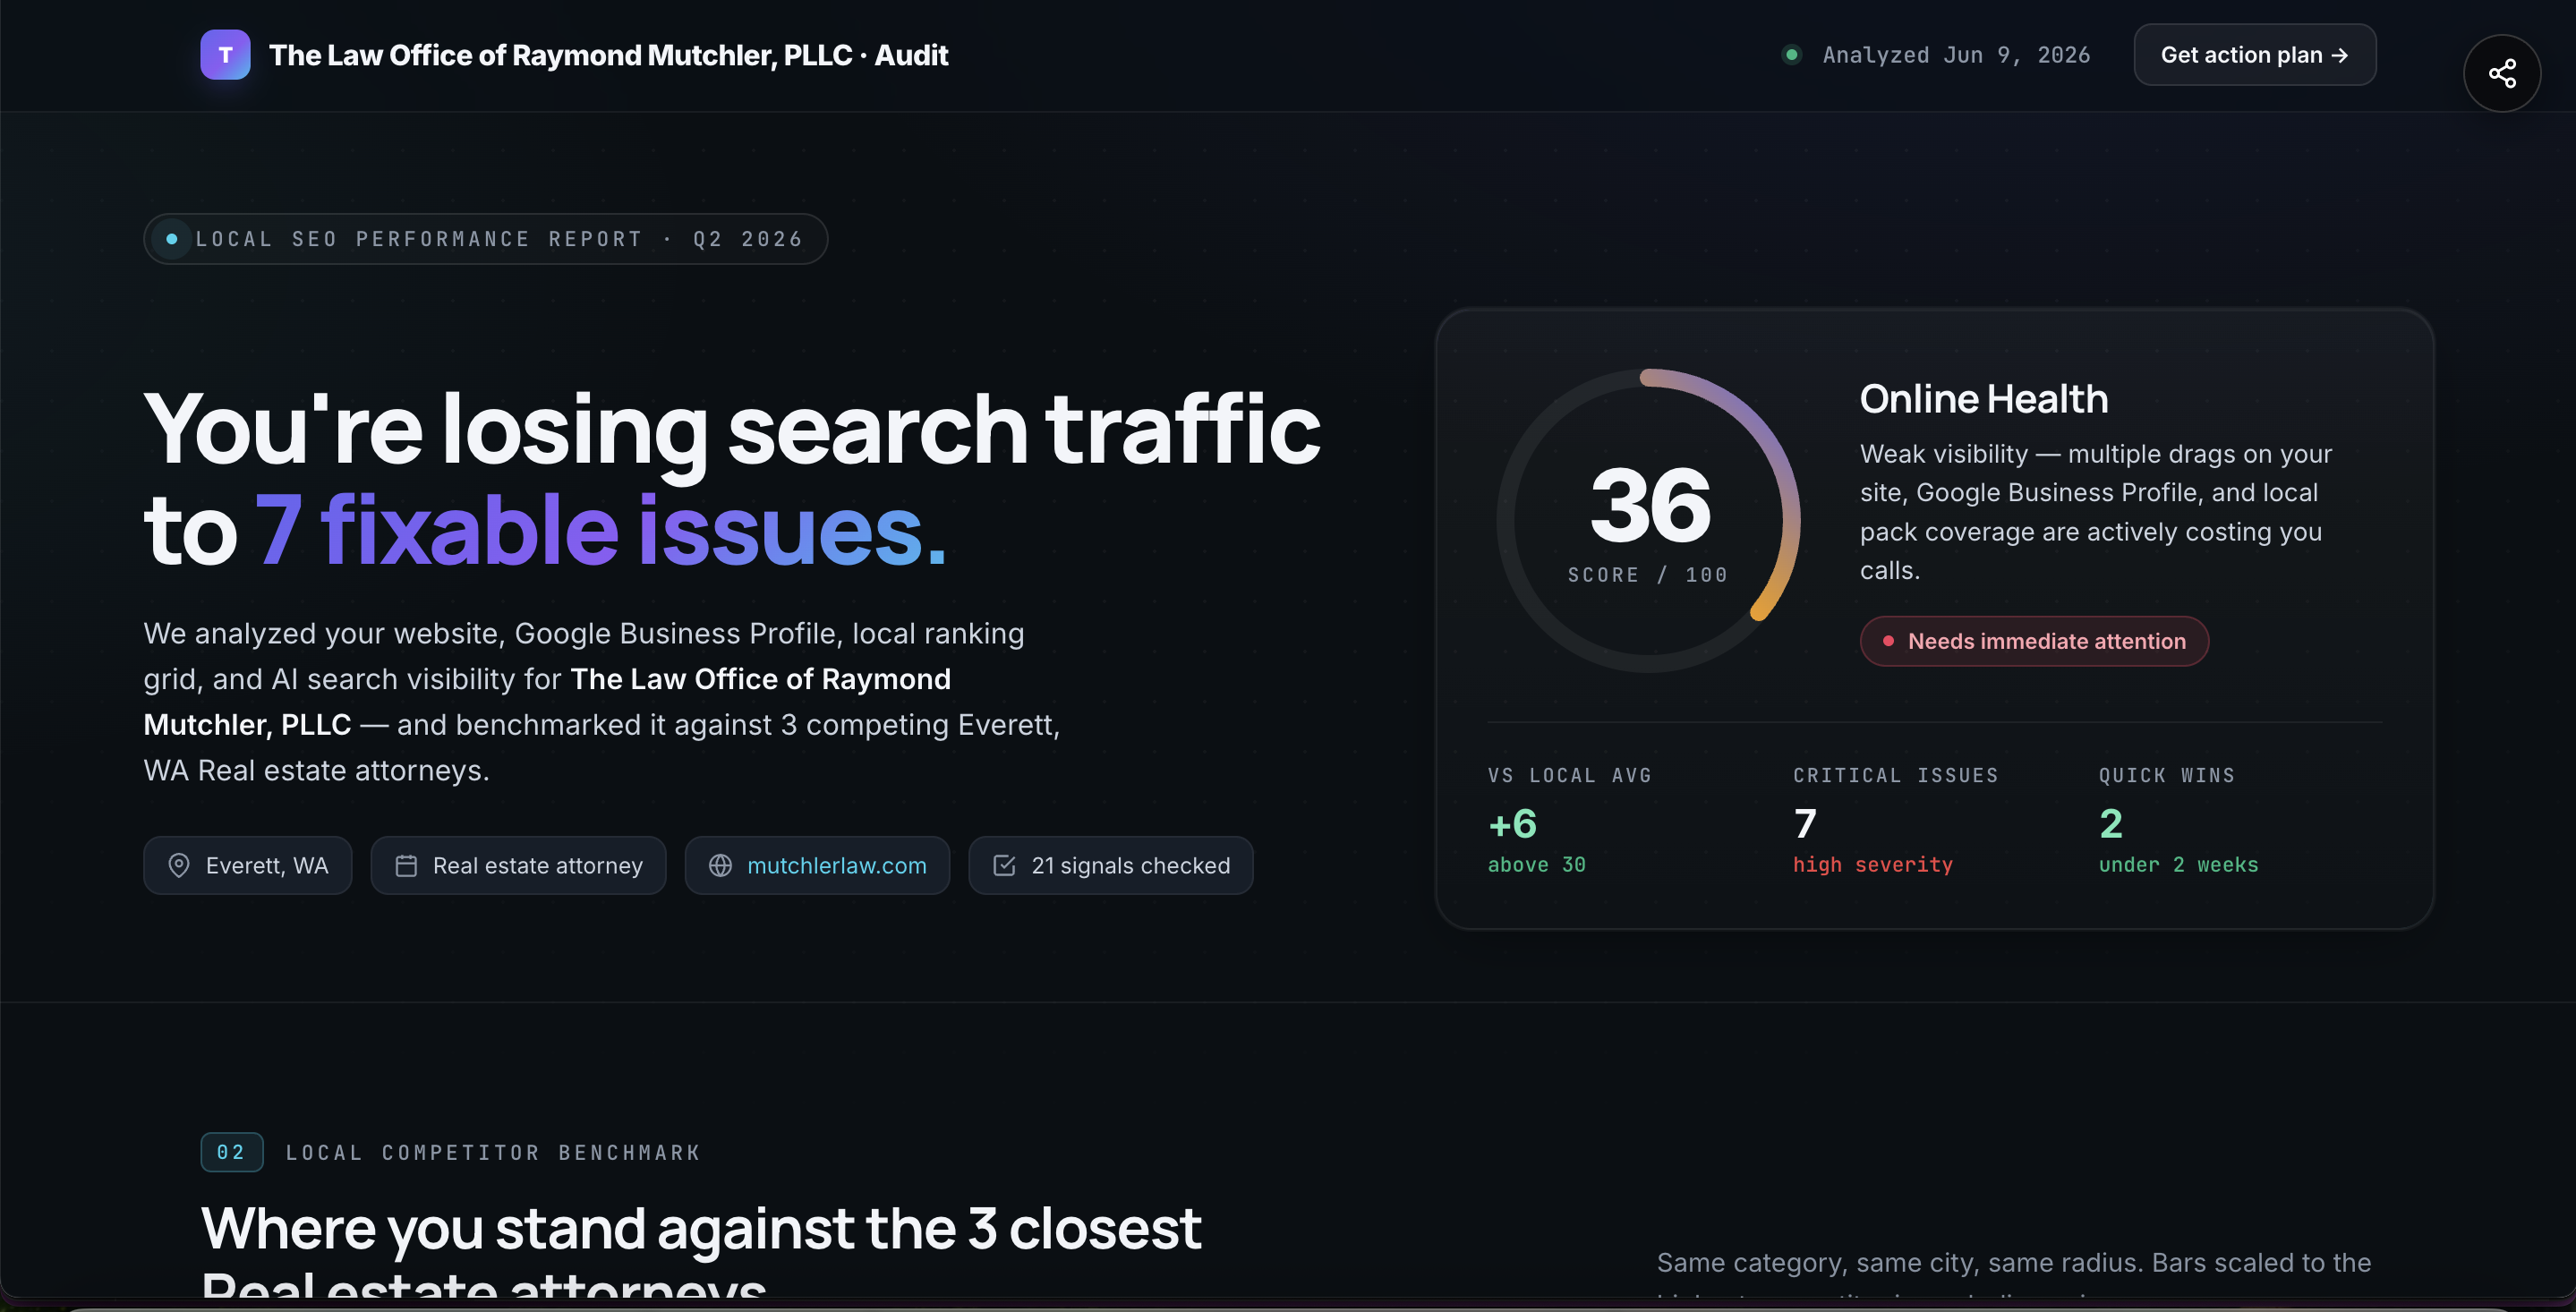Click the VS LOCAL AVG label
The width and height of the screenshot is (2576, 1312).
pos(1569,775)
